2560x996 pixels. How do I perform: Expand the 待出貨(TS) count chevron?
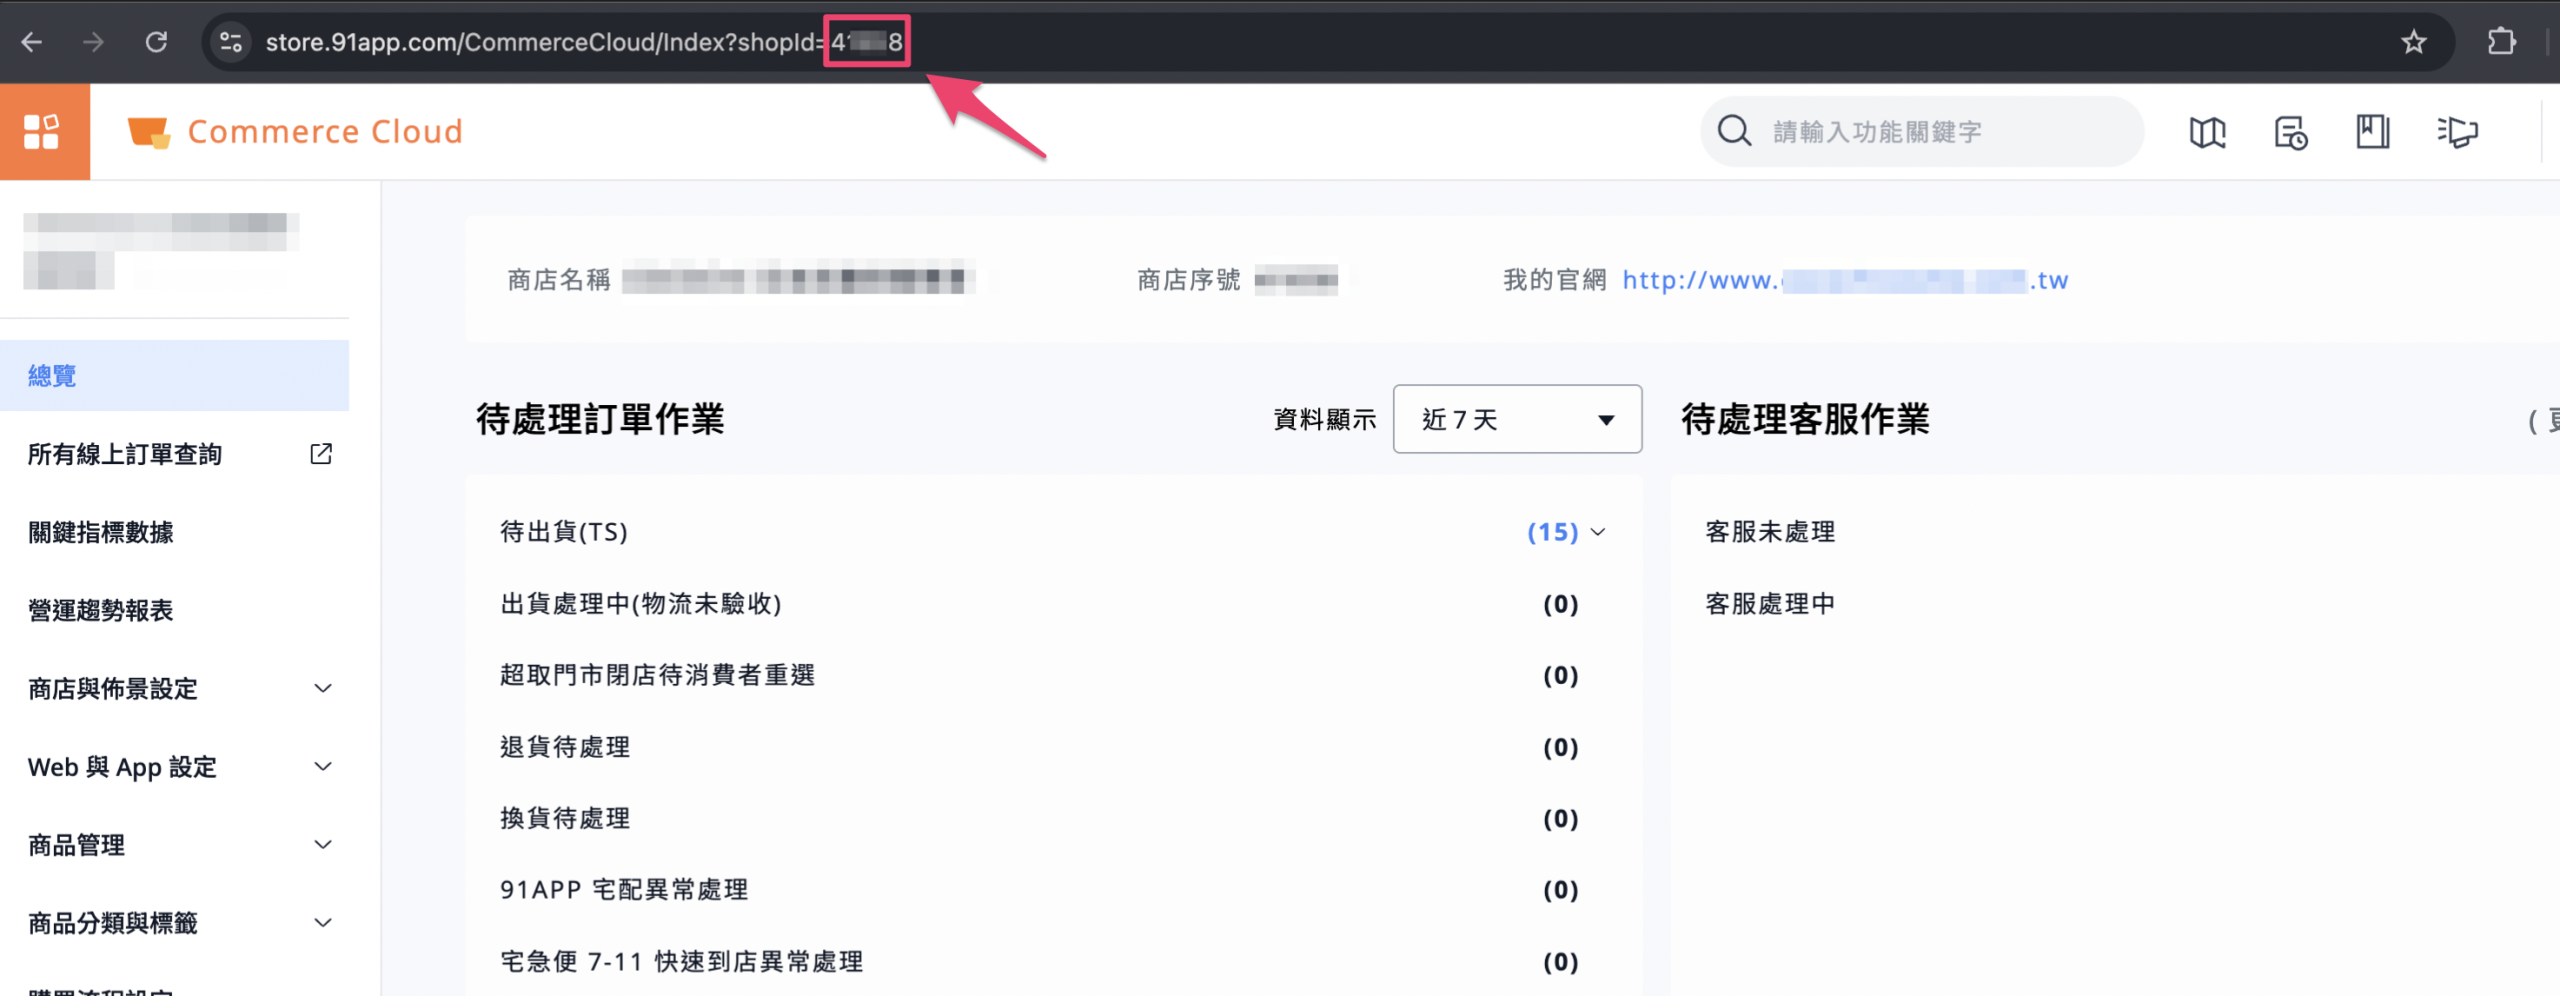pos(1598,532)
